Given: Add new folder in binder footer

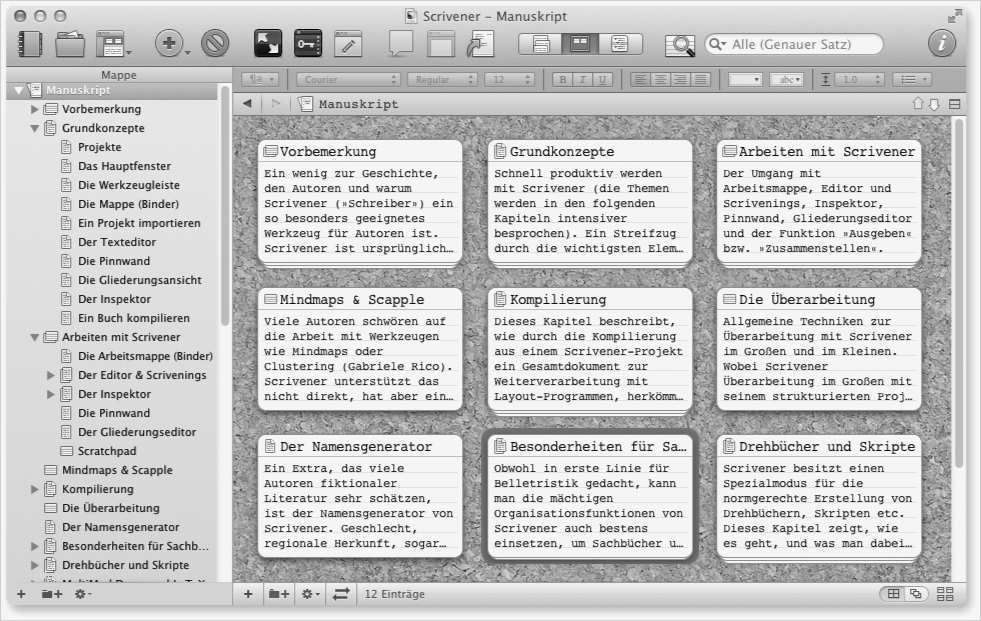Looking at the screenshot, I should pos(52,594).
